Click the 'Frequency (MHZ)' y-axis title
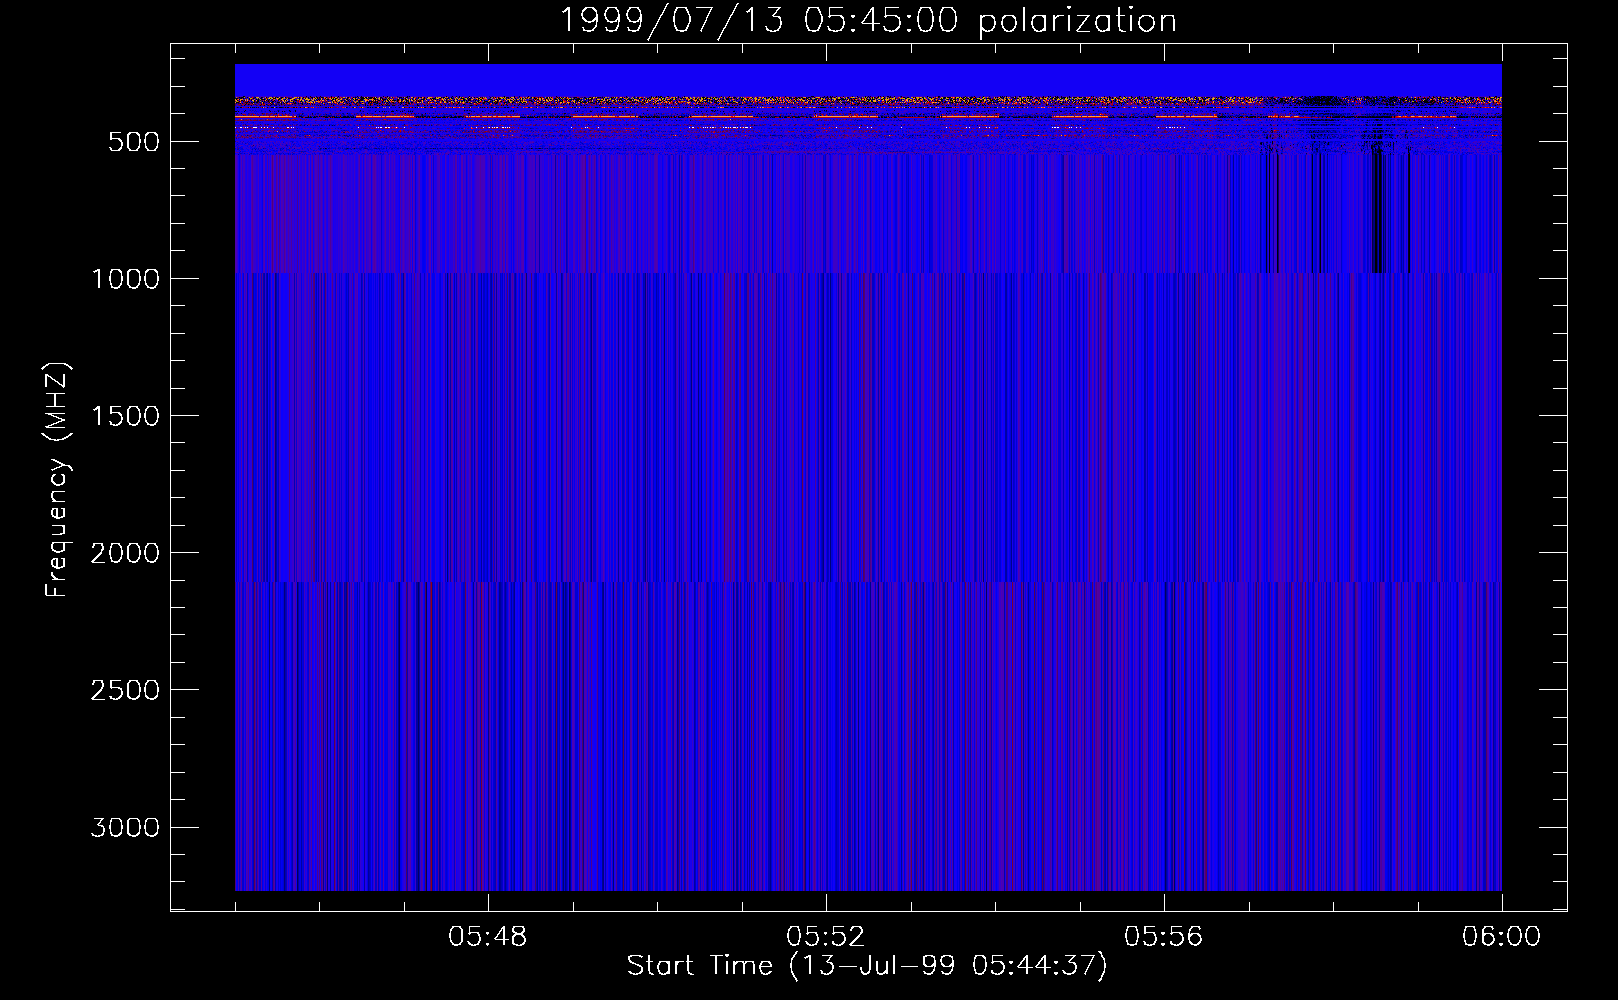 tap(58, 480)
